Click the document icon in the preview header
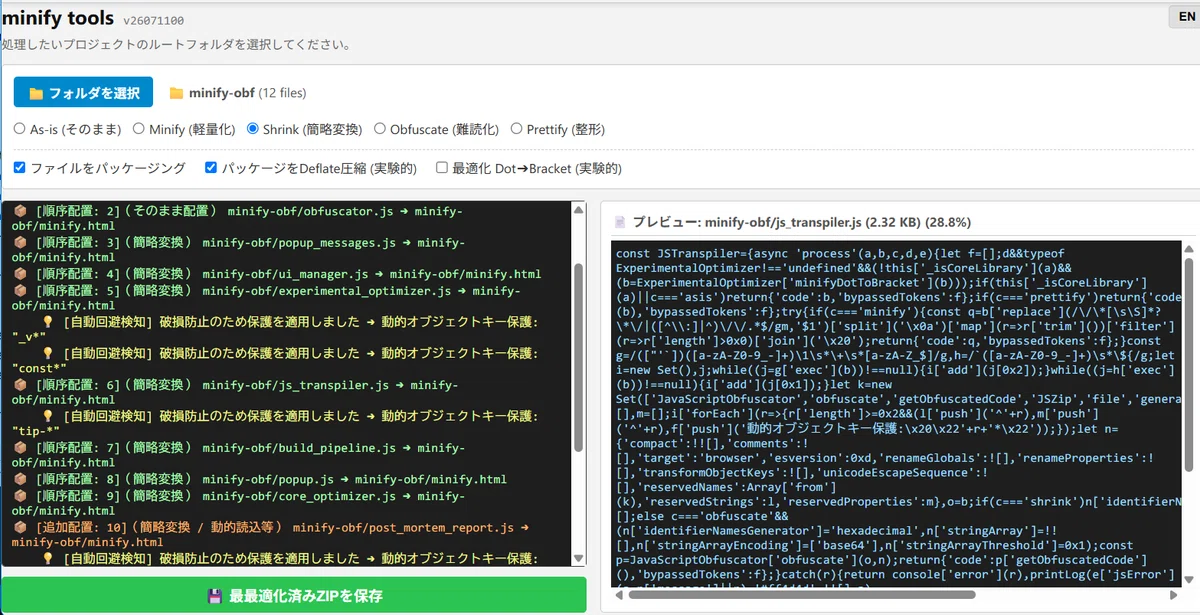Image resolution: width=1200 pixels, height=615 pixels. coord(620,222)
